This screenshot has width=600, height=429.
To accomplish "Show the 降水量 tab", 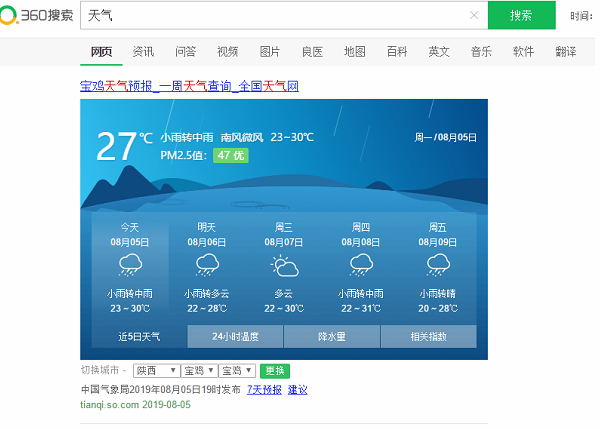I will click(x=332, y=337).
